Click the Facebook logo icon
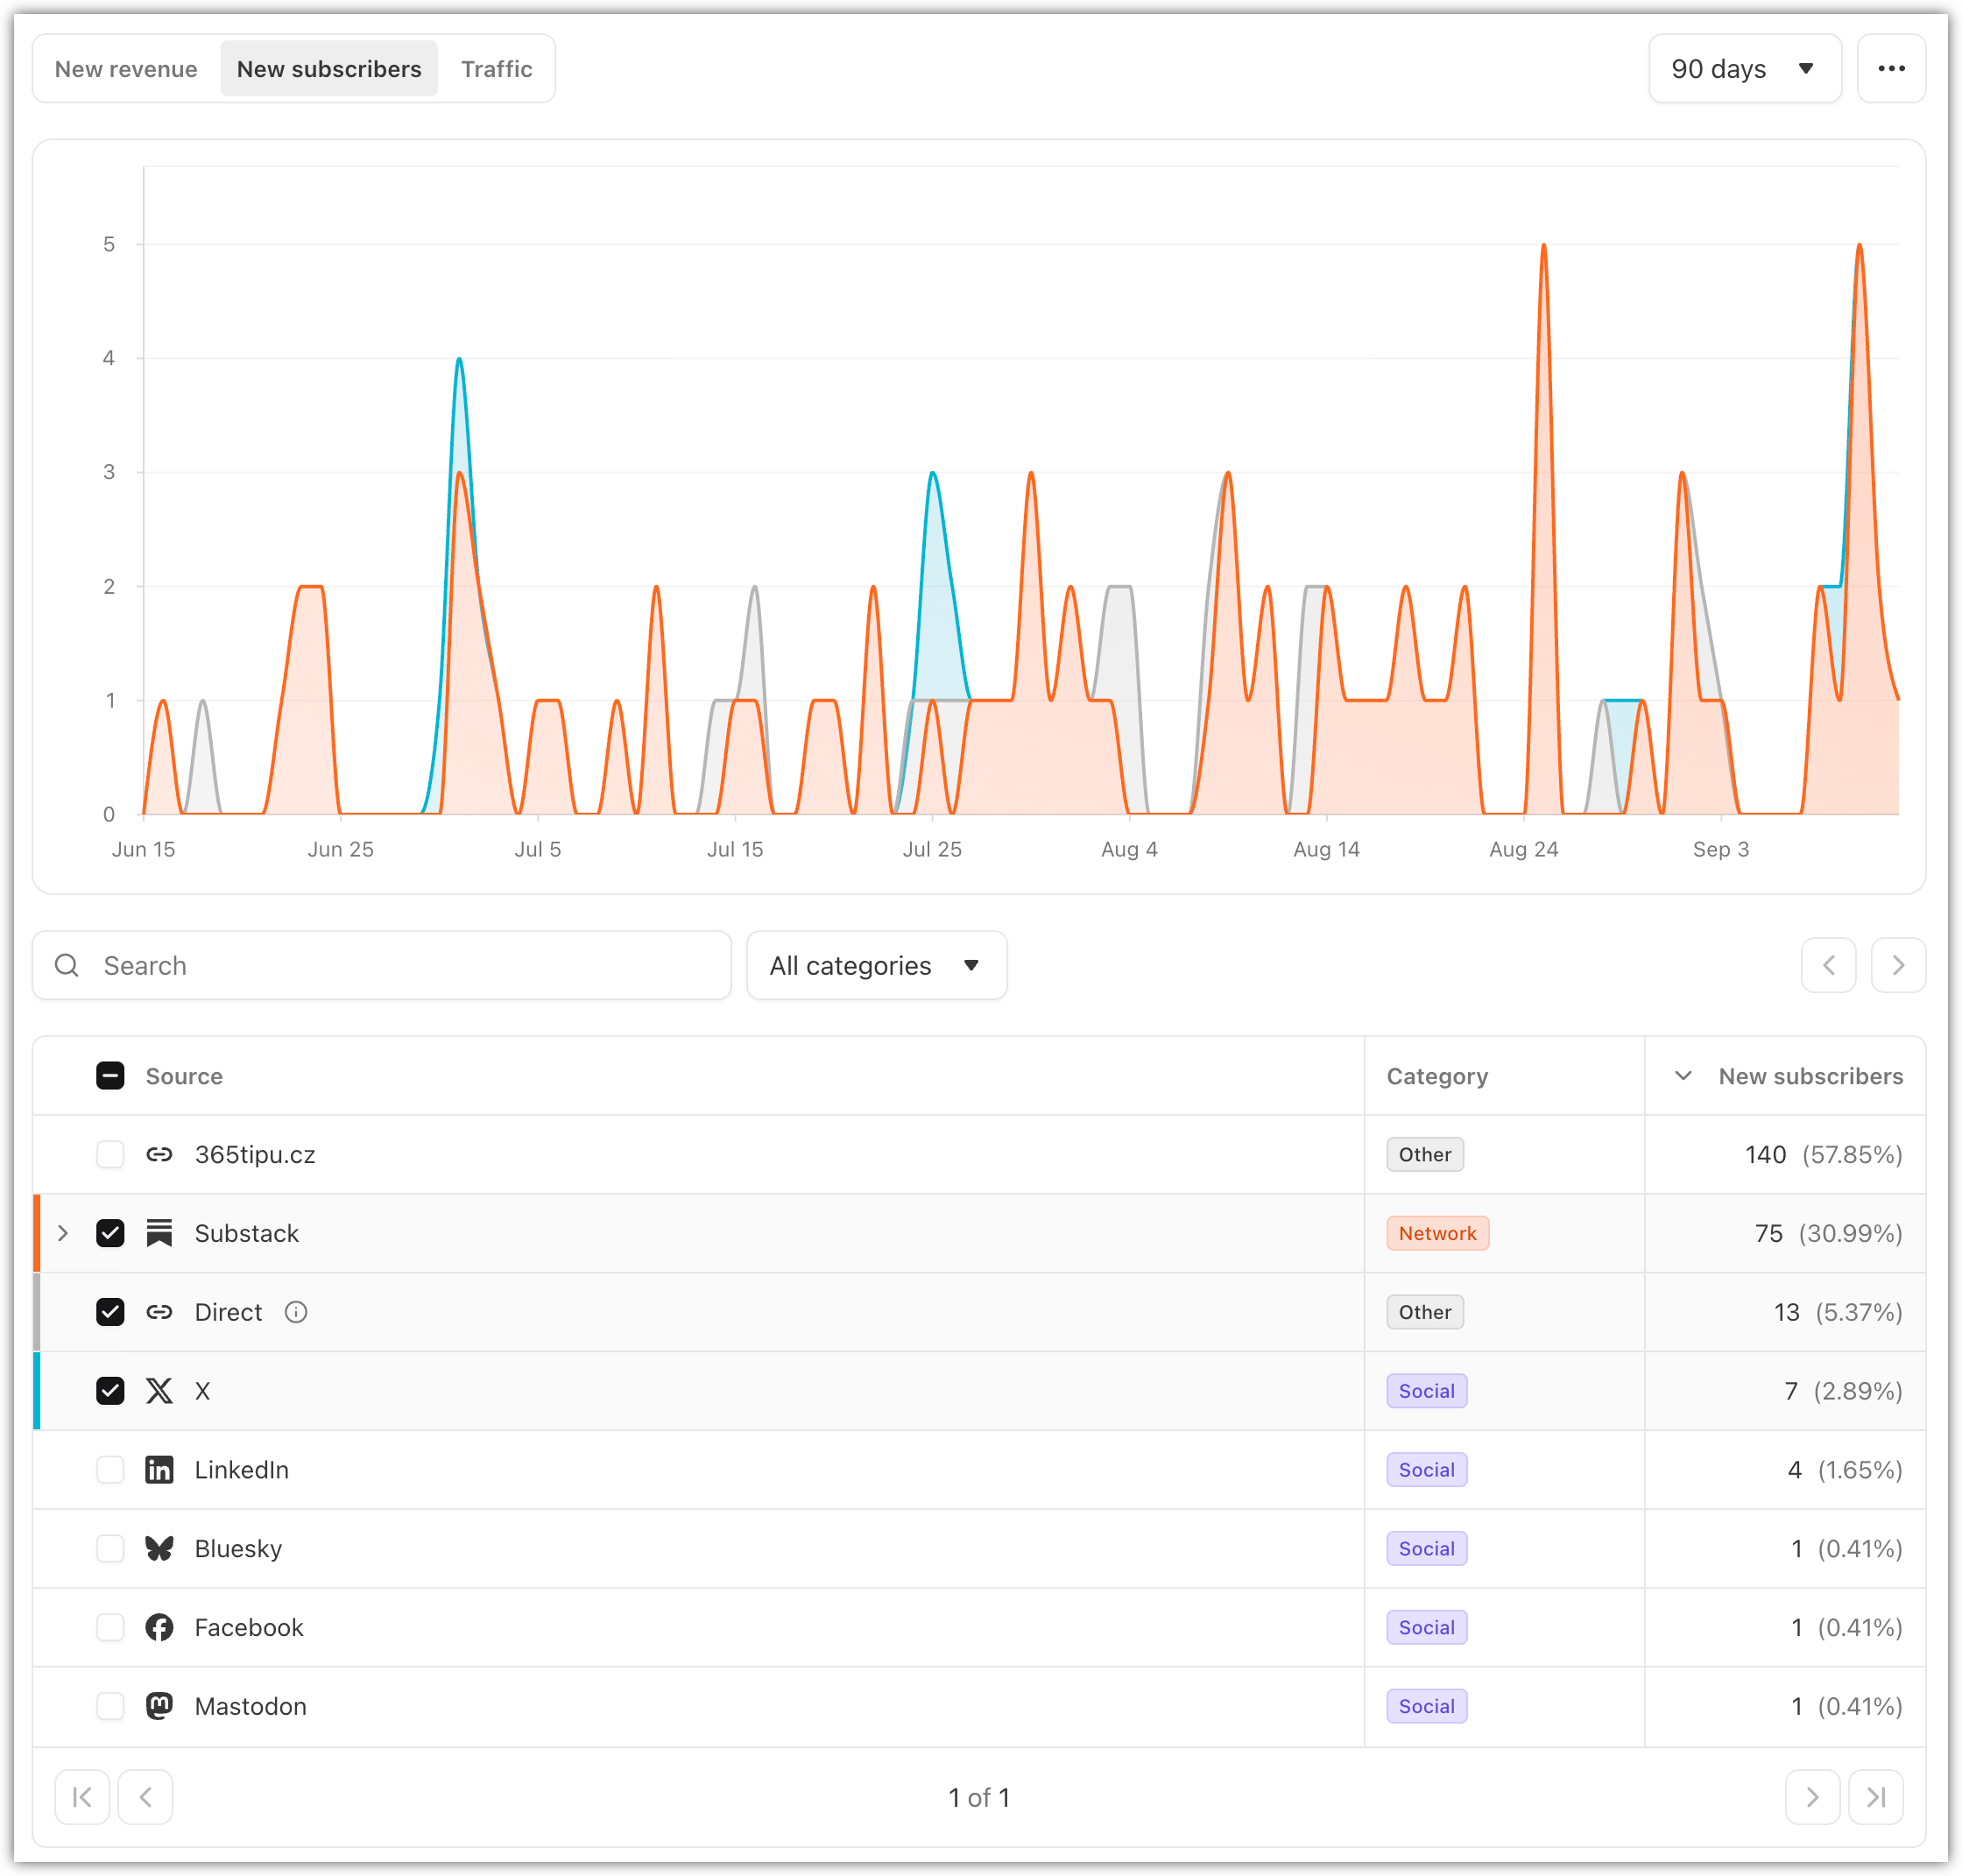Viewport: 1962px width, 1876px height. tap(159, 1627)
